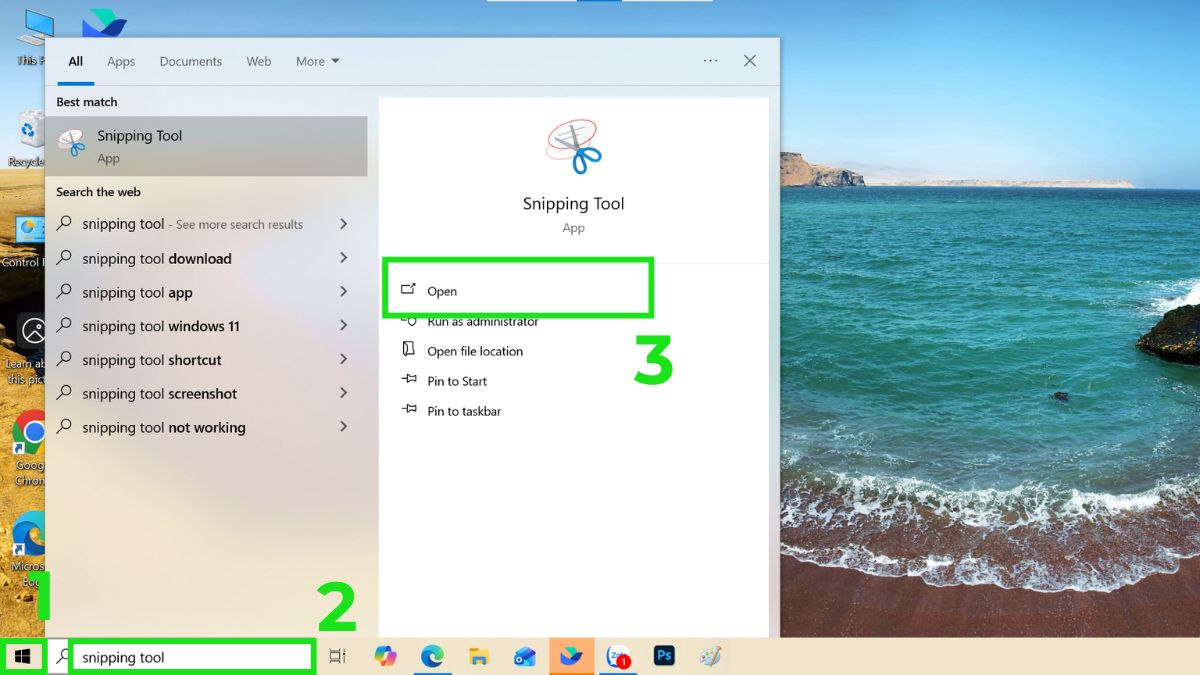Open the ellipsis options menu
The height and width of the screenshot is (675, 1200).
tap(710, 61)
